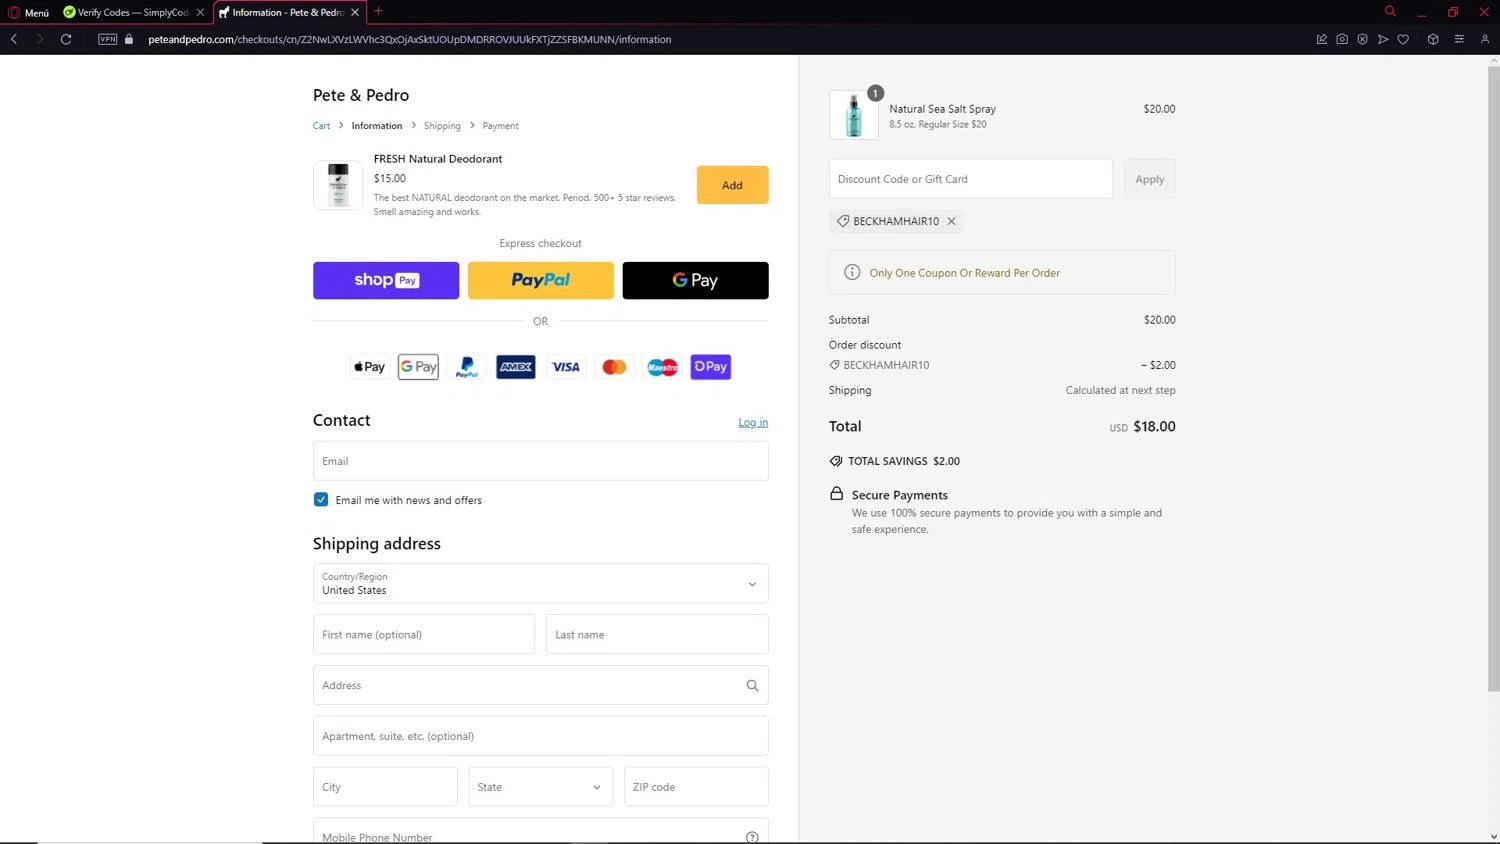
Task: Click the FRESH Natural Deodorant thumbnail
Action: (338, 185)
